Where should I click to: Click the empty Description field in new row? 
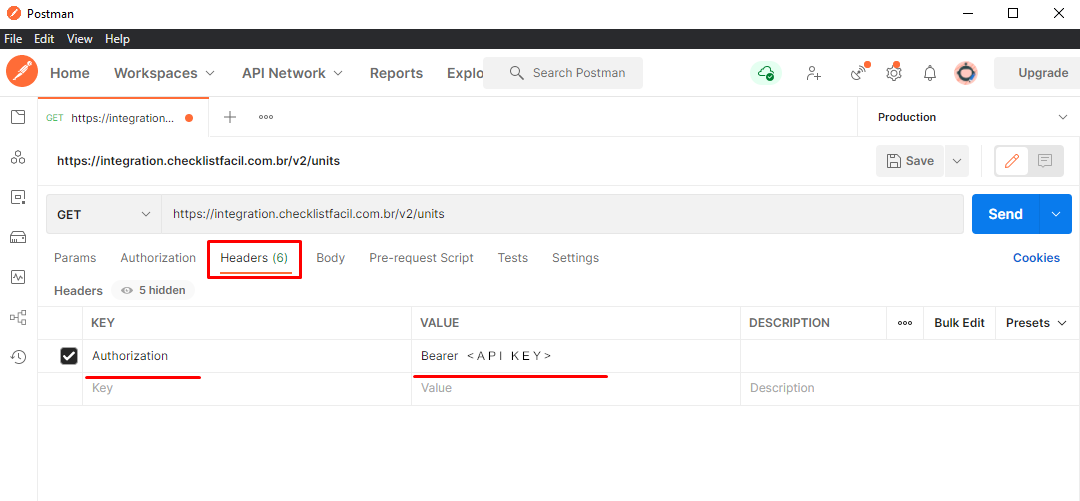click(x=910, y=388)
